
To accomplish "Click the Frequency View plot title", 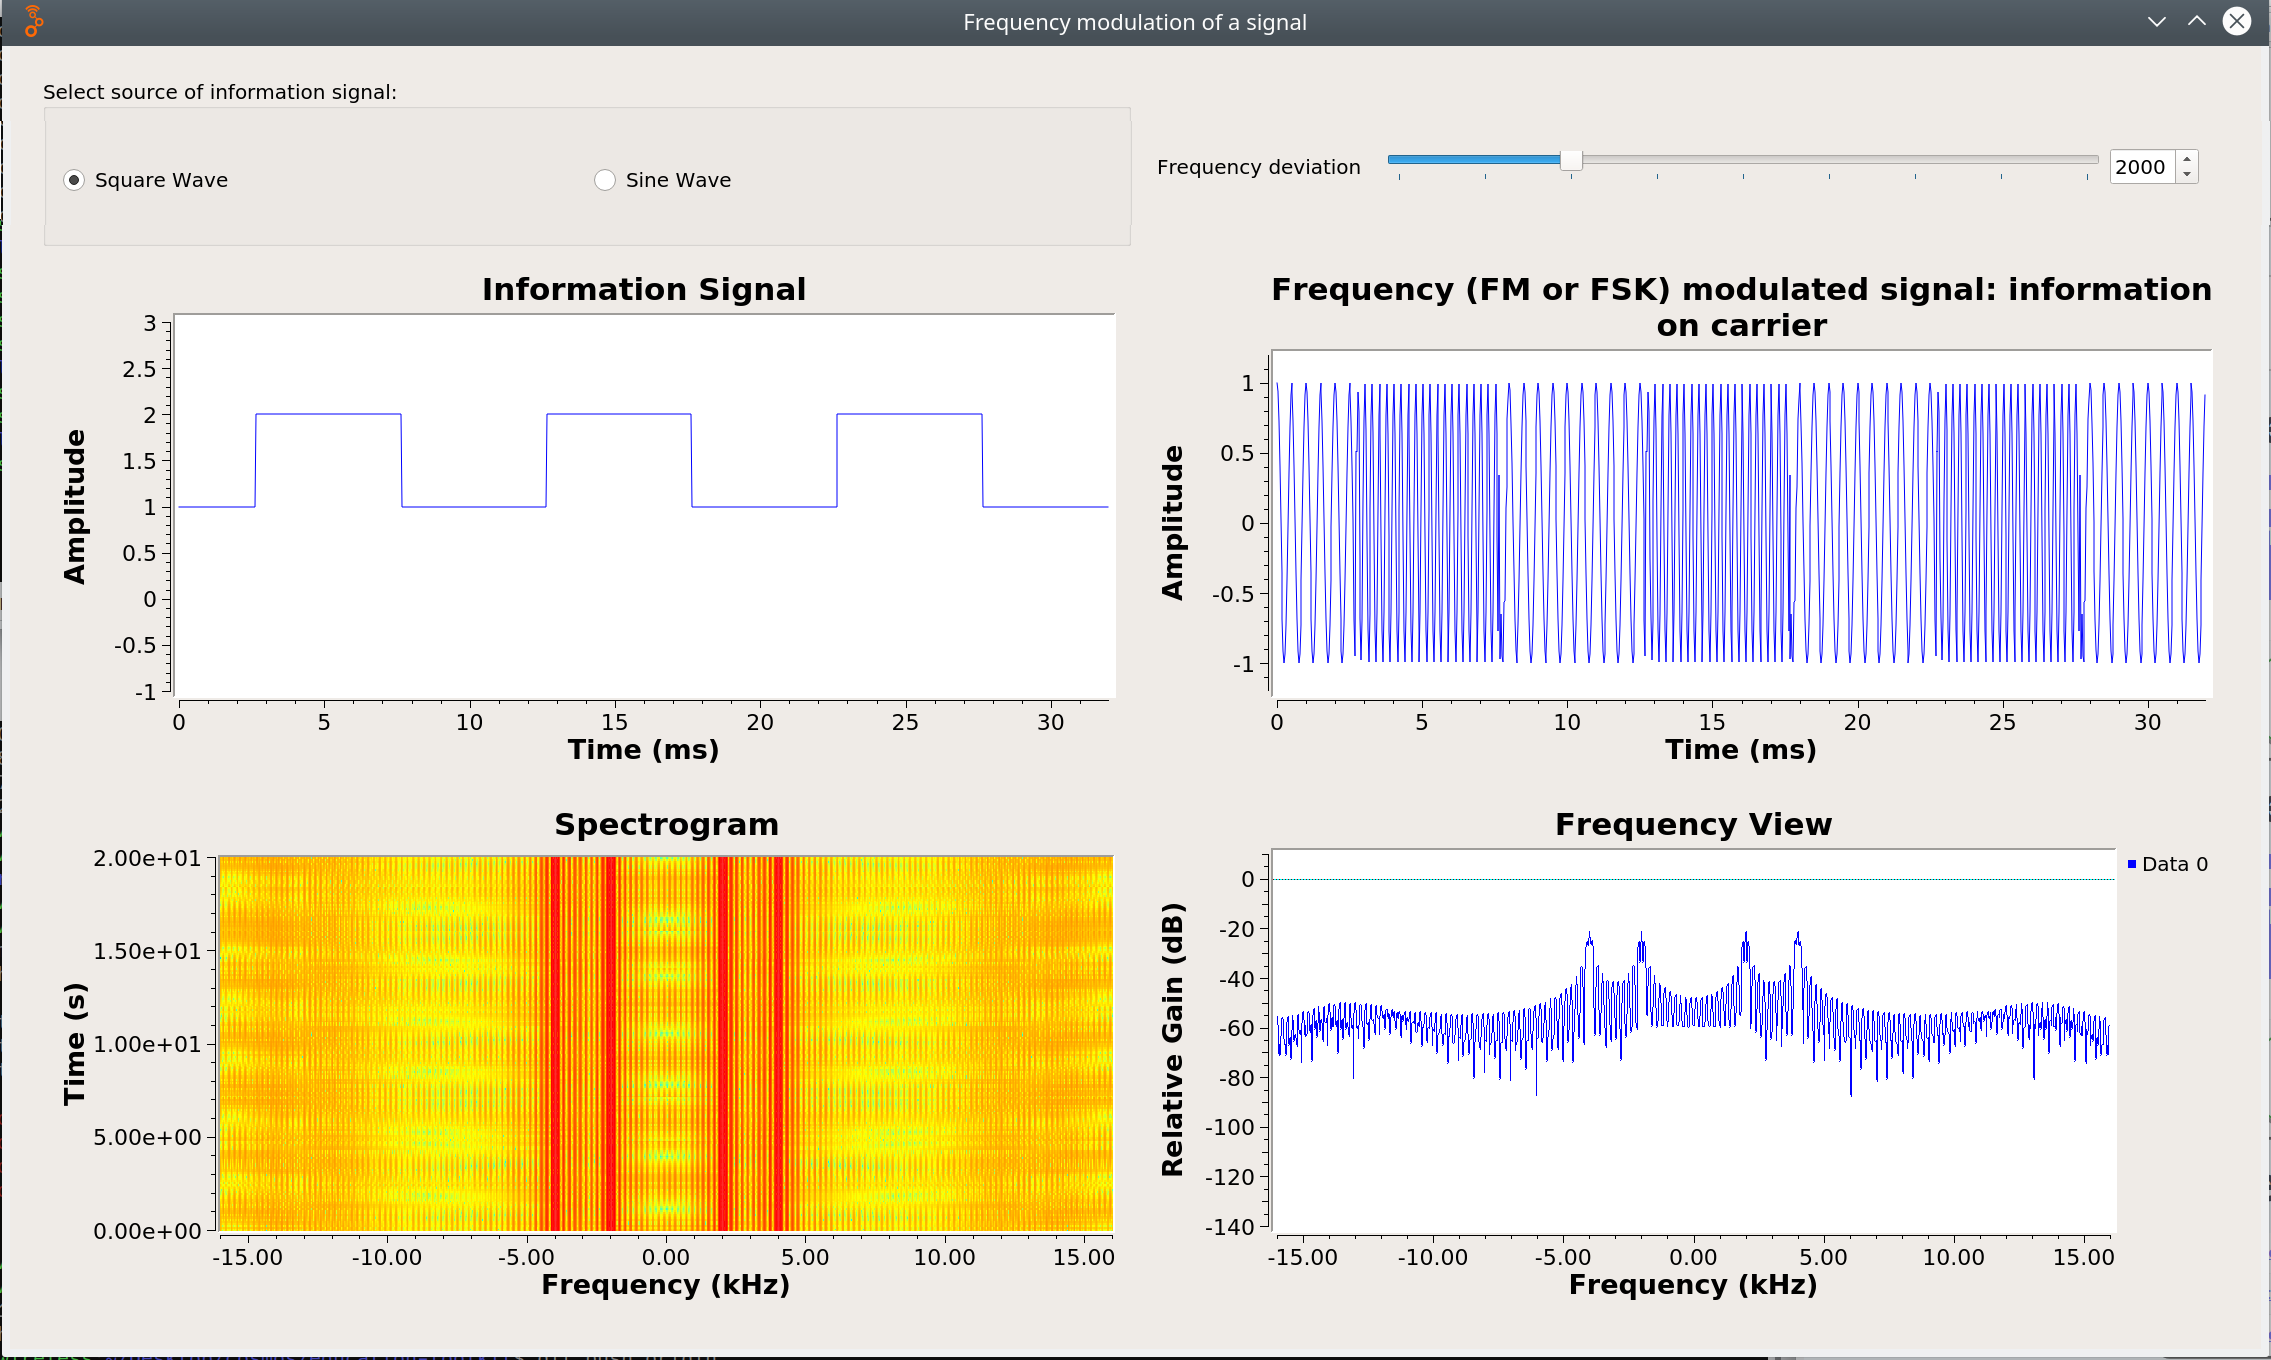I will point(1693,824).
